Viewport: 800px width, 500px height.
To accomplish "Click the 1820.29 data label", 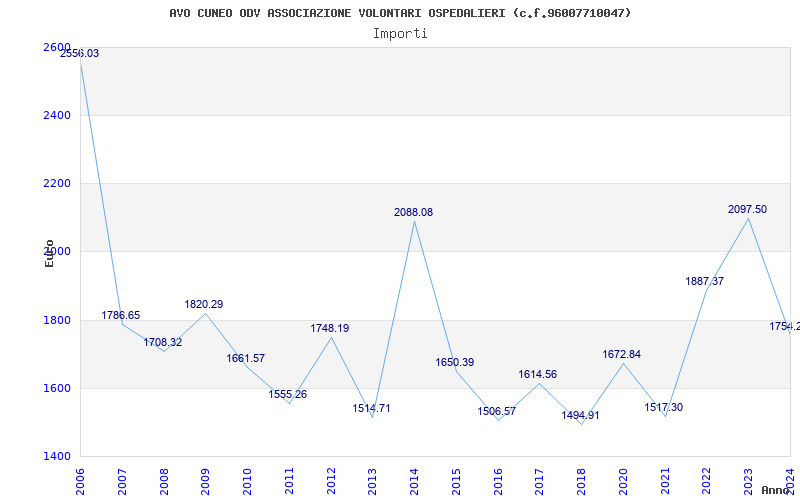I will [204, 305].
